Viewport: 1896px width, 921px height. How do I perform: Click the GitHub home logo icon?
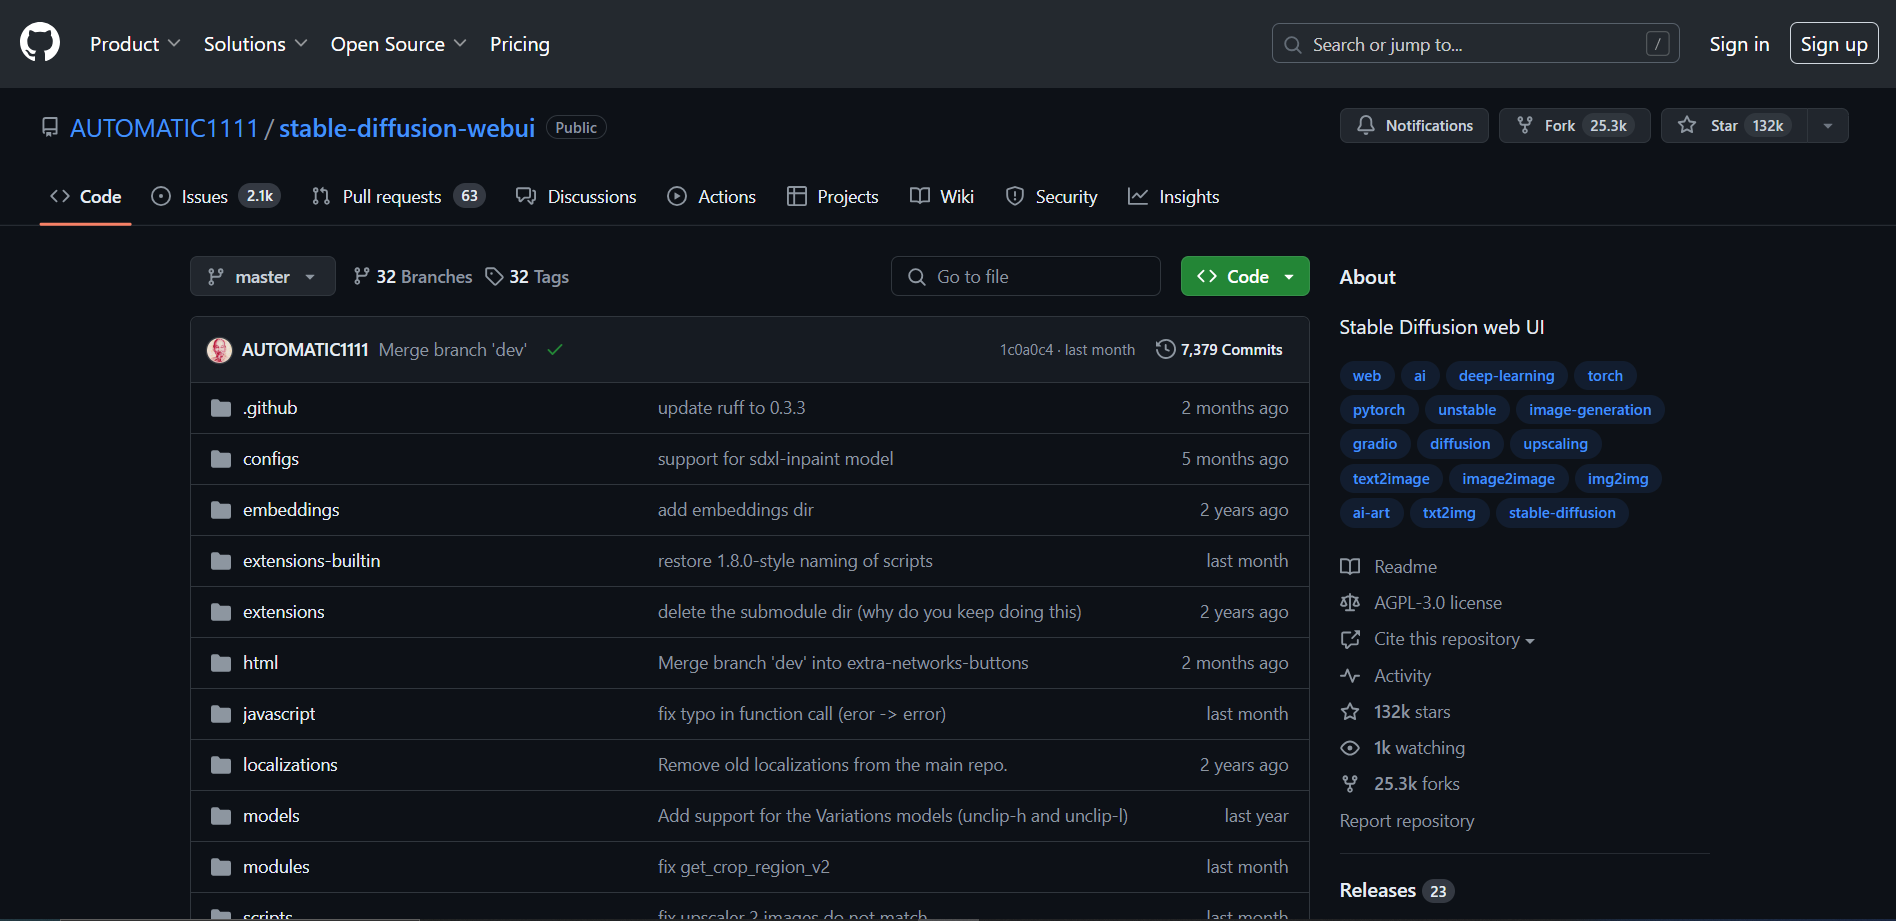[39, 43]
